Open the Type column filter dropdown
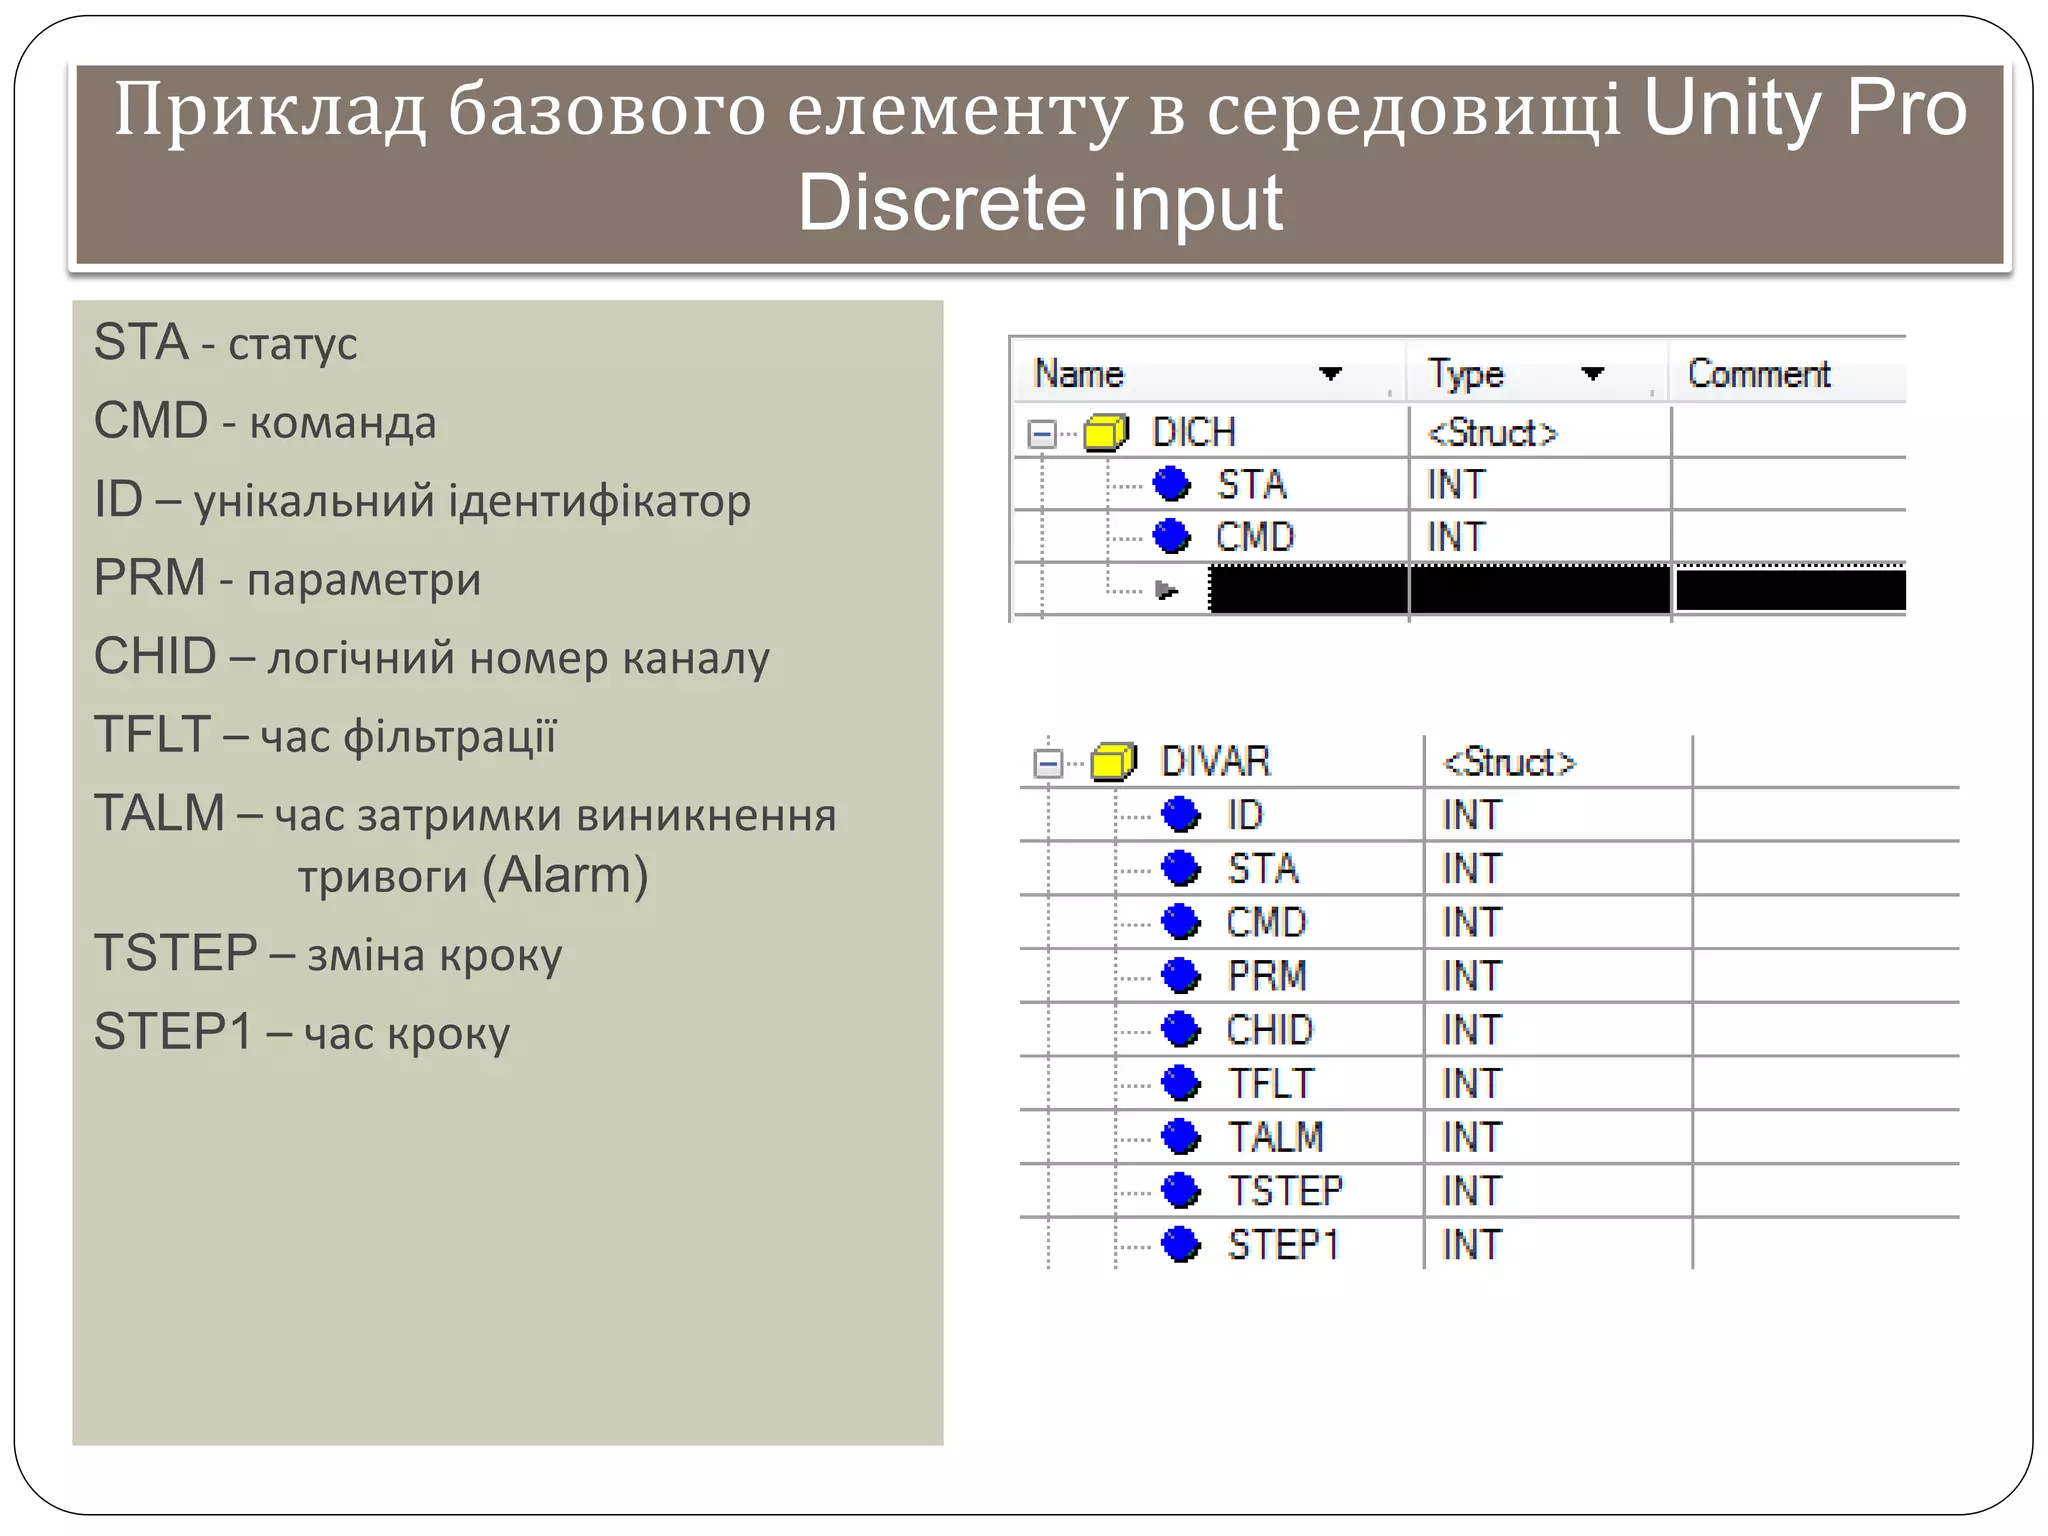 [1593, 374]
